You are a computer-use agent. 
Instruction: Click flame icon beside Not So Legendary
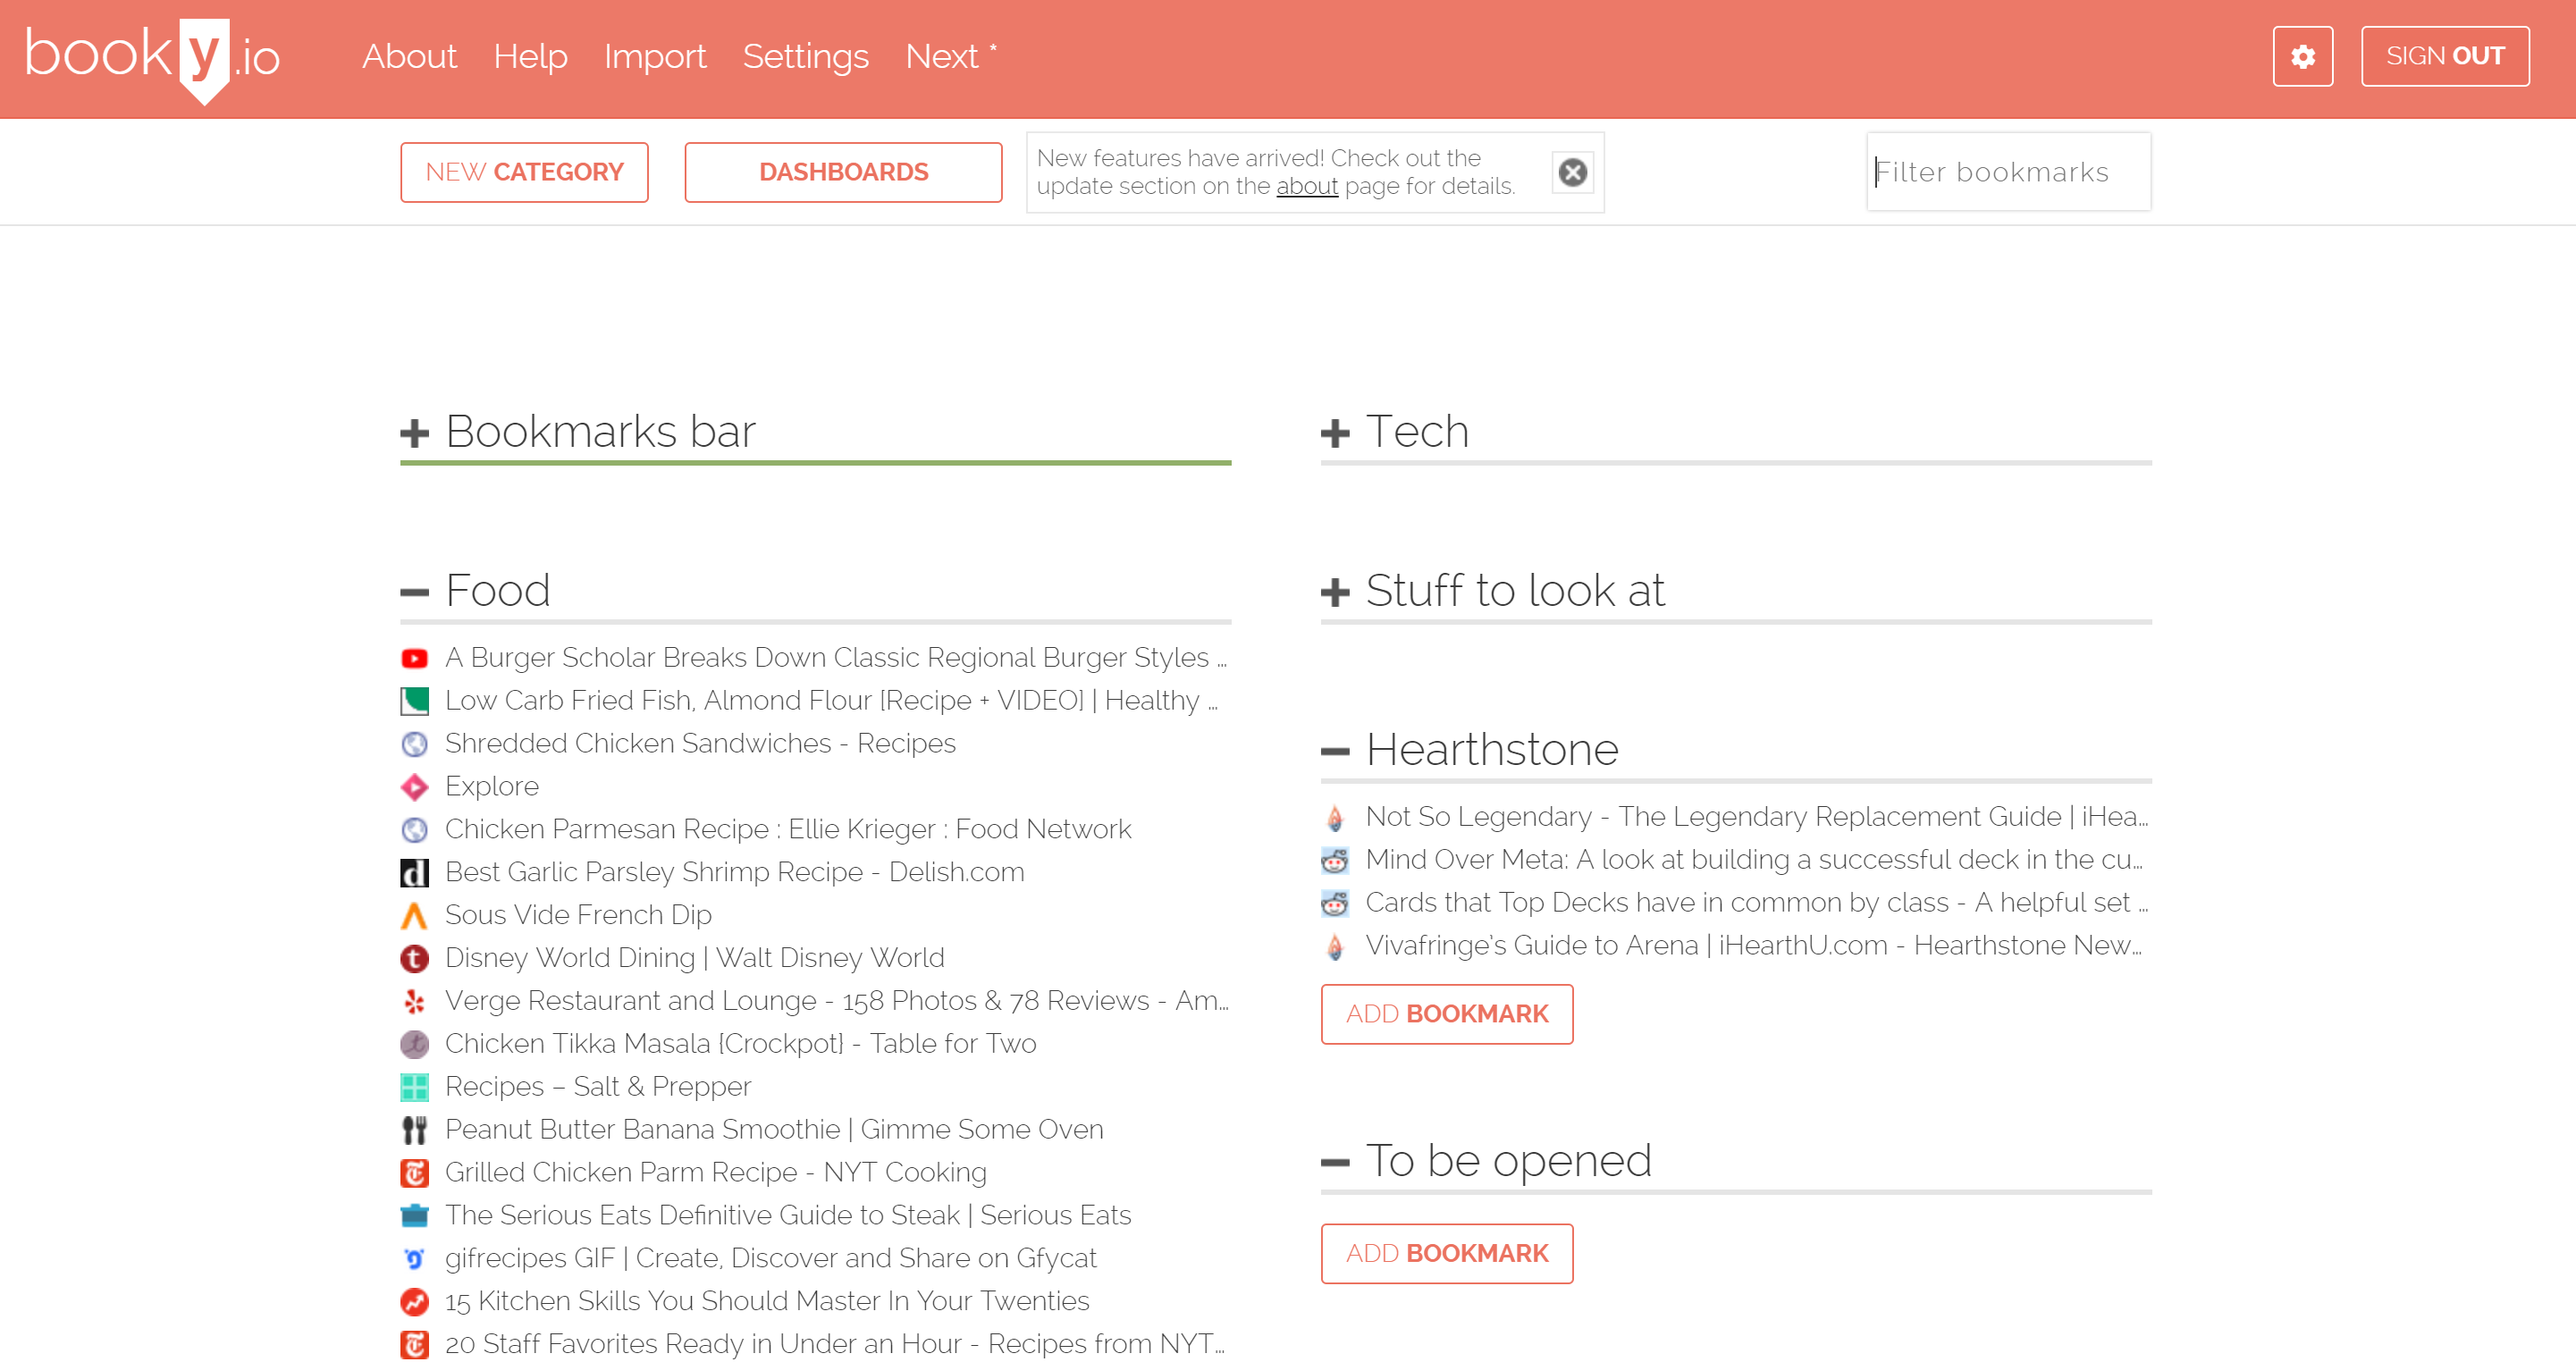[1335, 818]
